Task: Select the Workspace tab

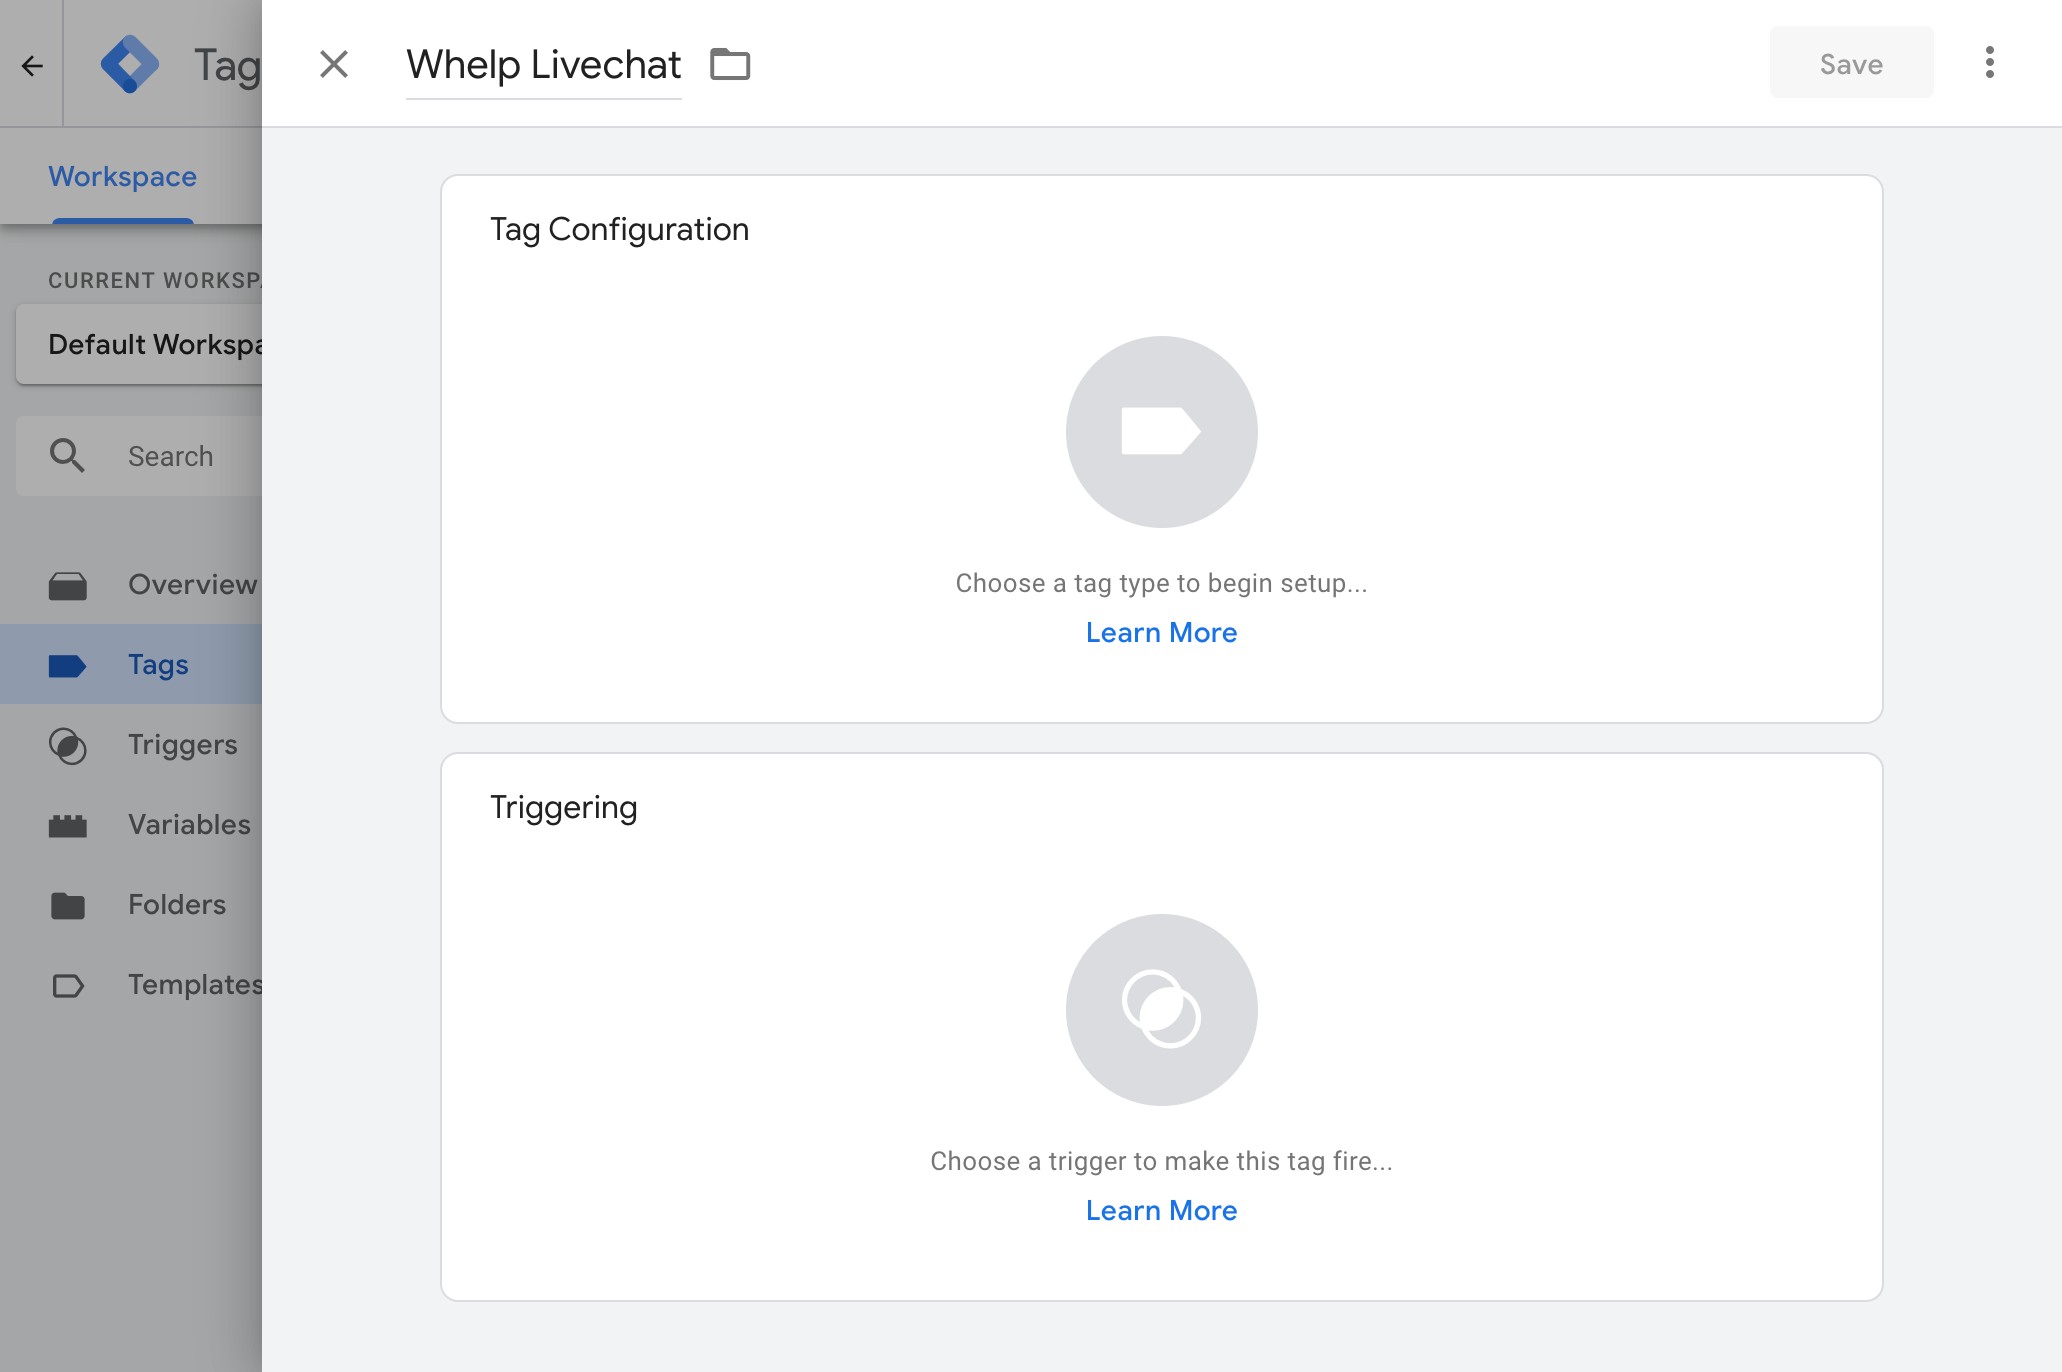Action: 123,177
